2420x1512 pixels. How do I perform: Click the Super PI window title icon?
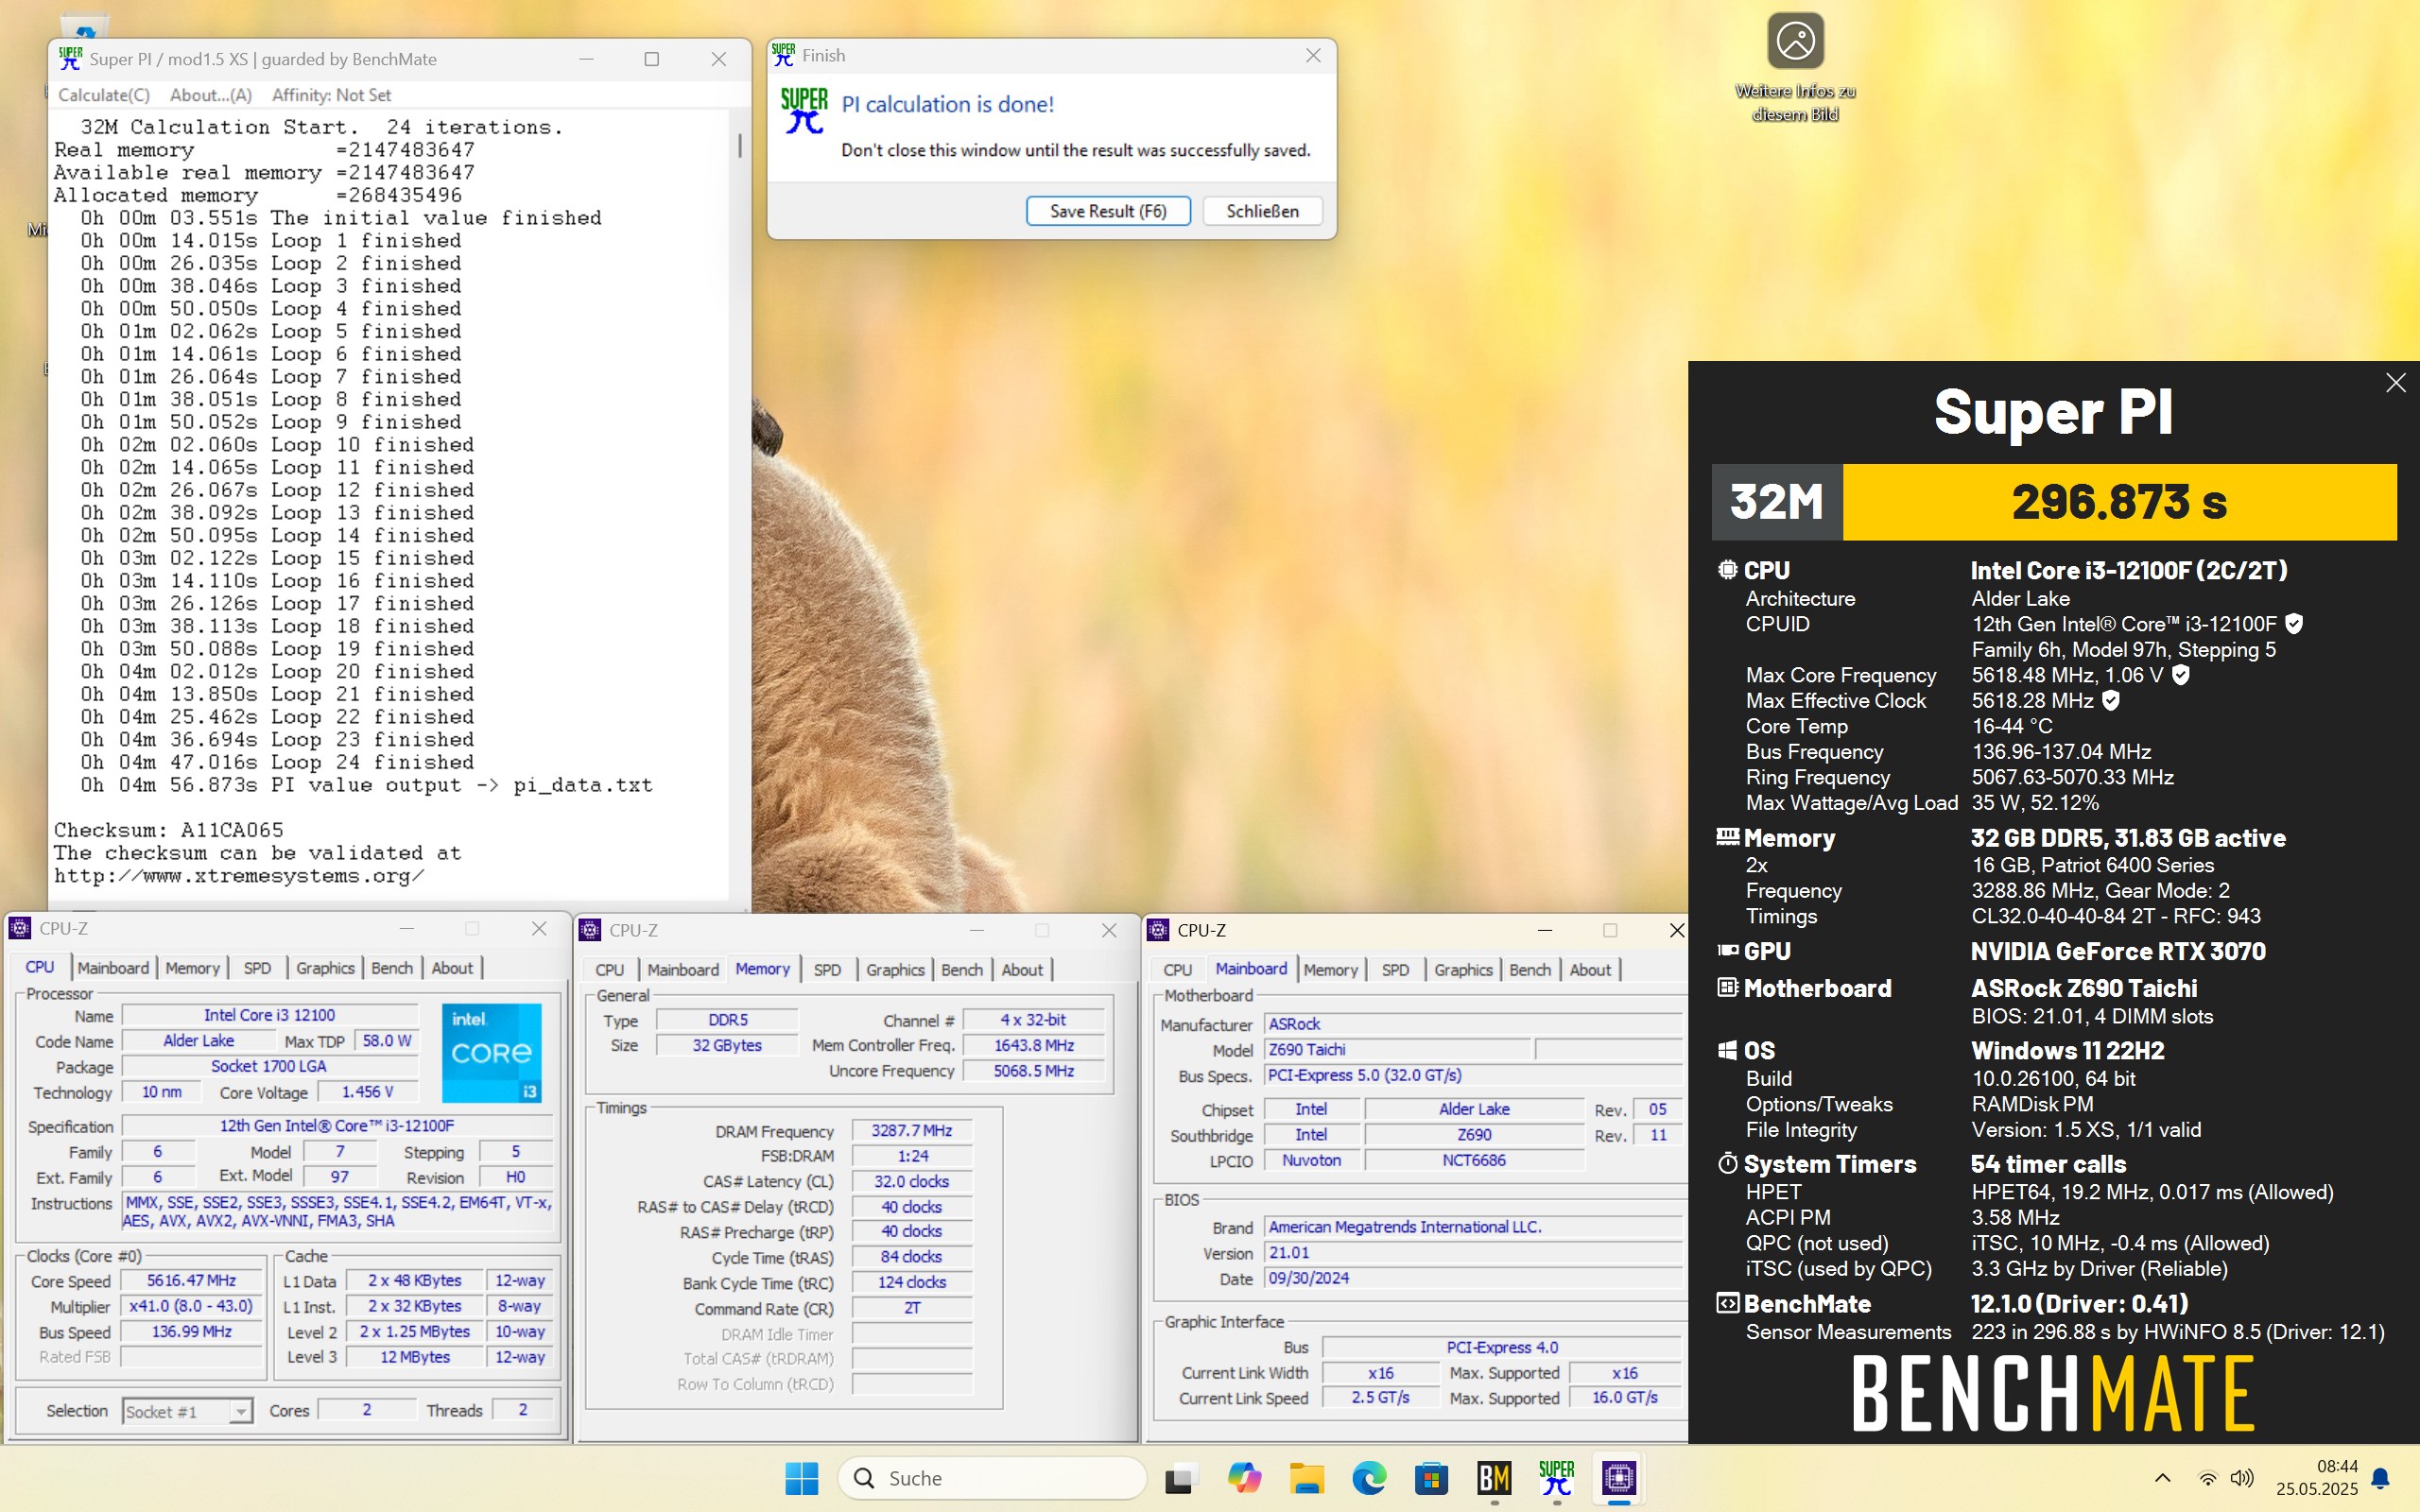point(70,59)
